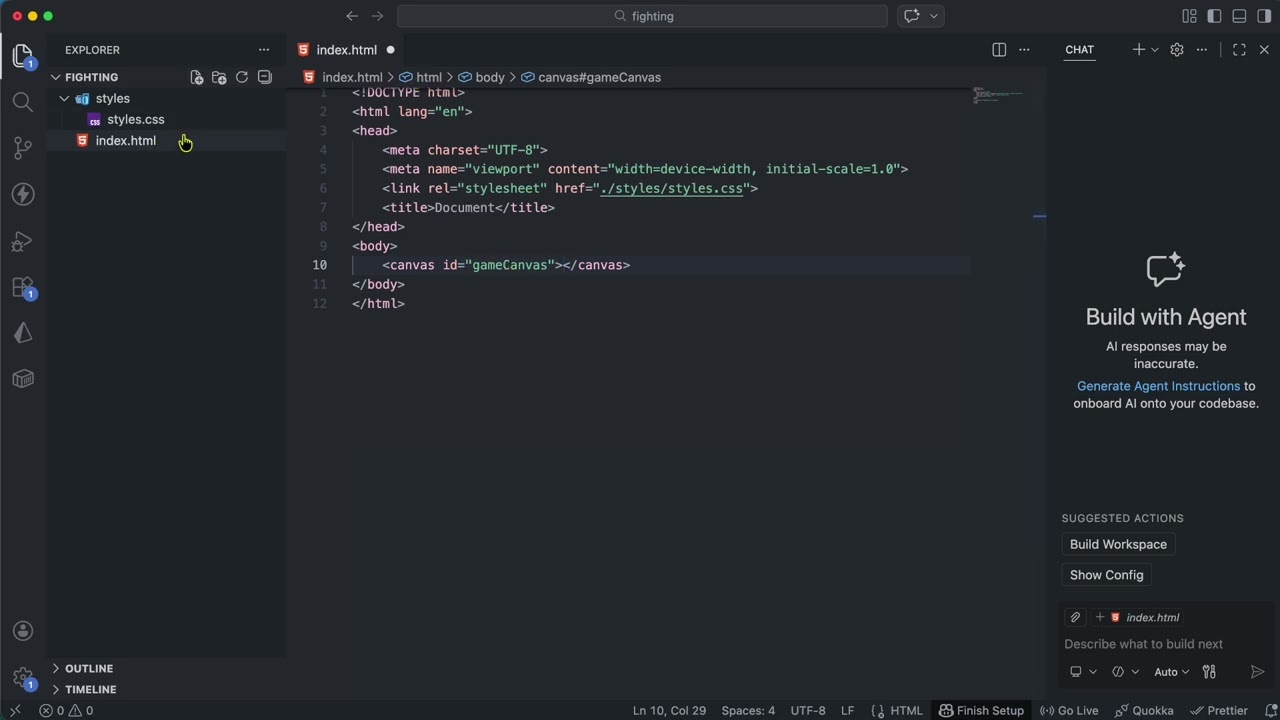Click Quokka in the status bar

1143,711
